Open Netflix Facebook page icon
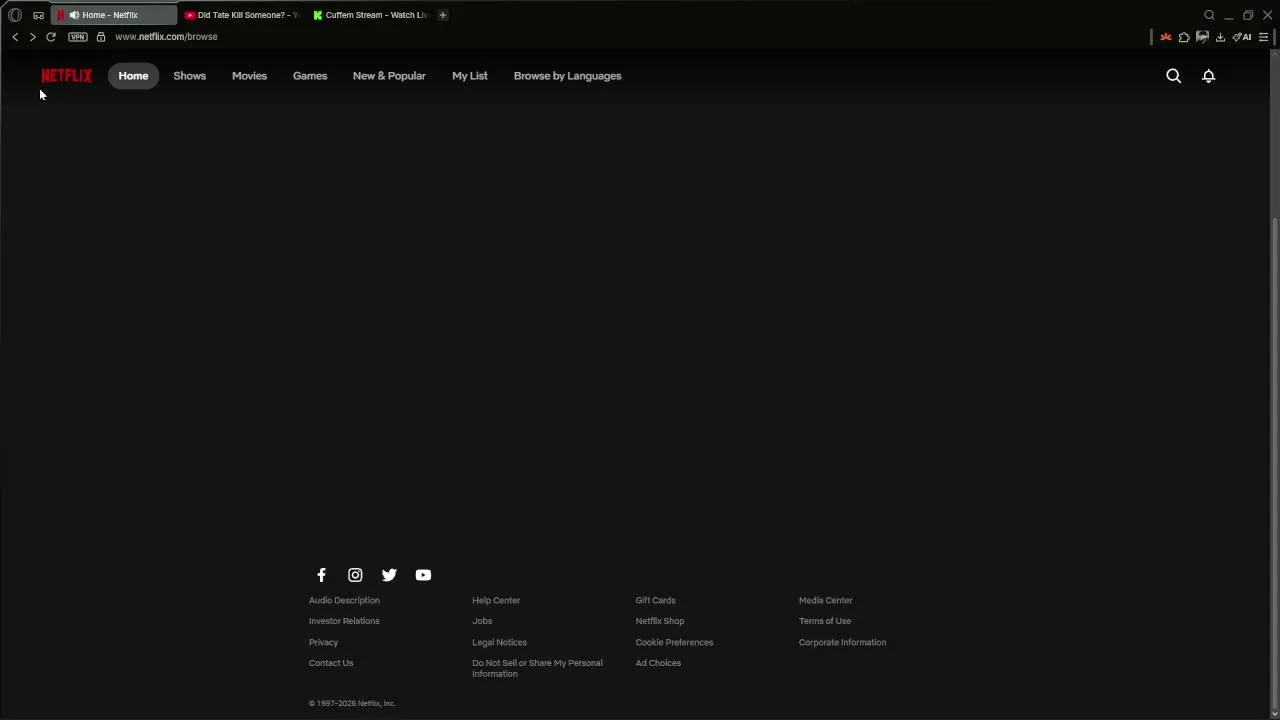This screenshot has height=720, width=1280. 321,575
